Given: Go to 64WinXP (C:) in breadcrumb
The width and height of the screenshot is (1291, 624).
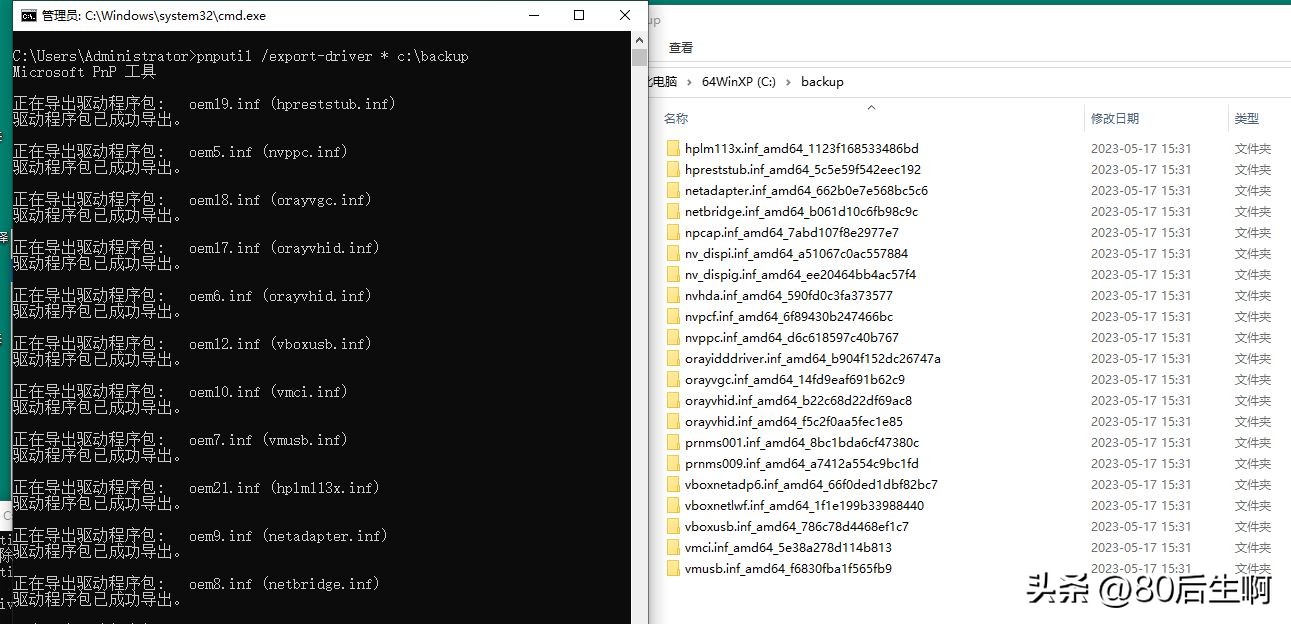Looking at the screenshot, I should (x=738, y=82).
